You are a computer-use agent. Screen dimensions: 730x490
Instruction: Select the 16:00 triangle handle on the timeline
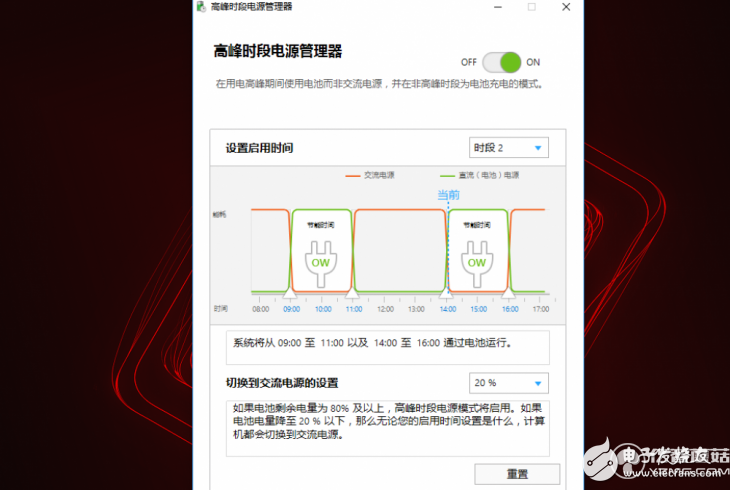509,293
